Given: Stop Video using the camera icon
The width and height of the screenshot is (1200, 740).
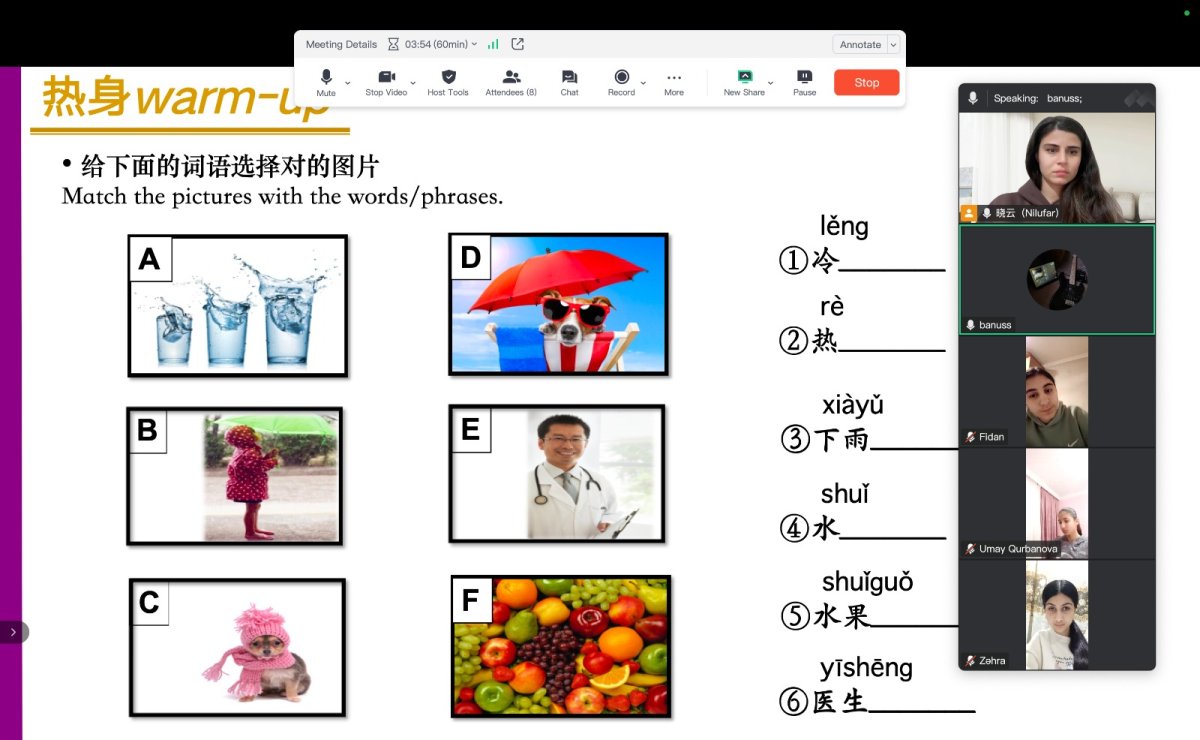Looking at the screenshot, I should (386, 82).
